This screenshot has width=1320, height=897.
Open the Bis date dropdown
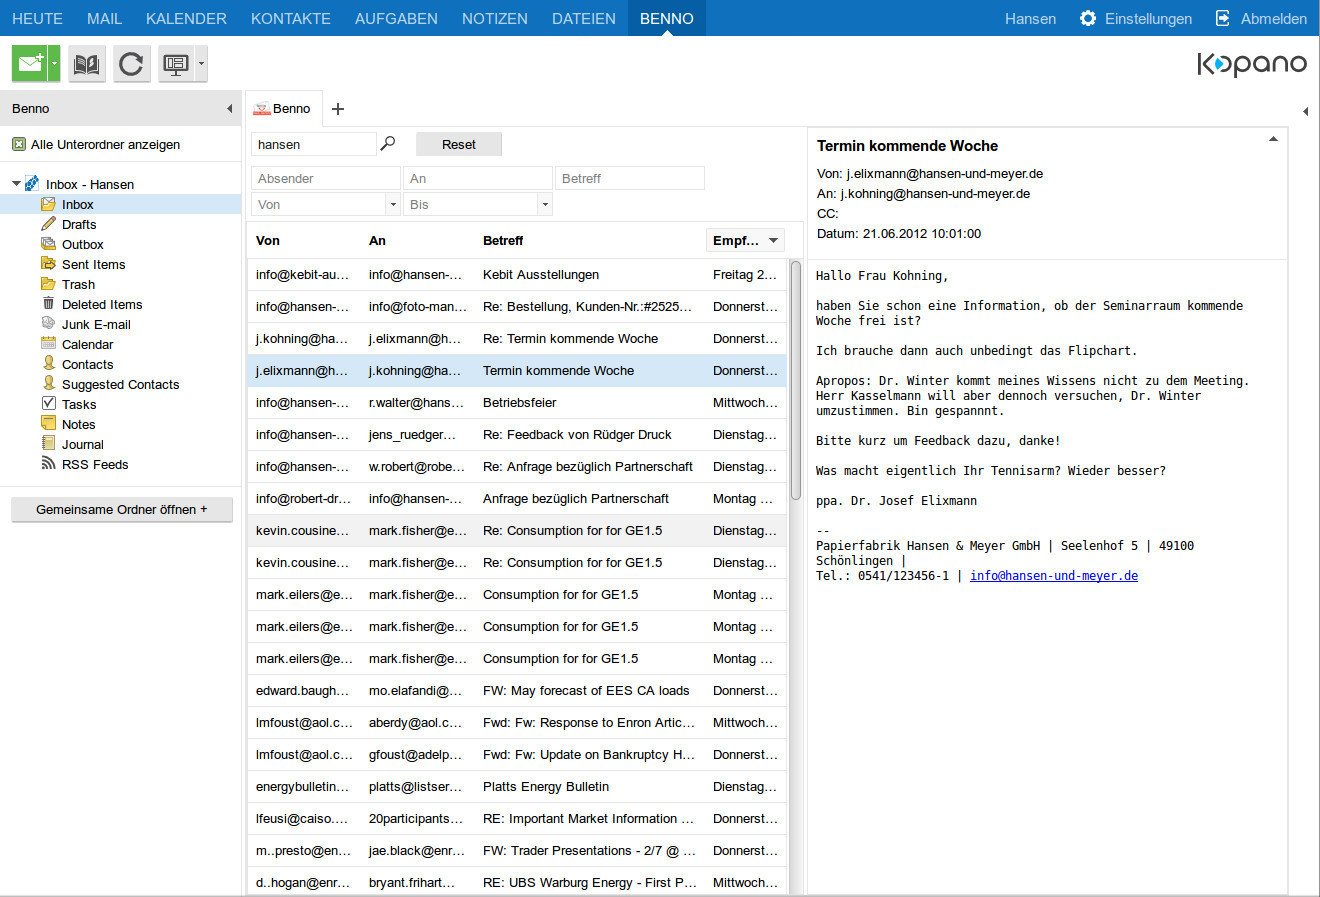544,205
